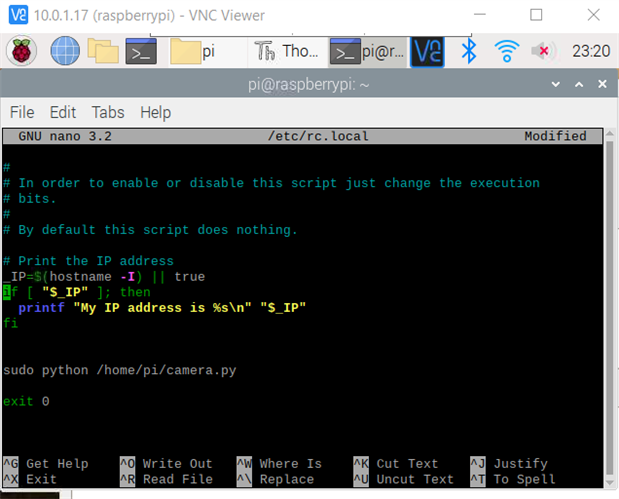Open the file manager folders icon
The image size is (619, 499).
pos(103,51)
